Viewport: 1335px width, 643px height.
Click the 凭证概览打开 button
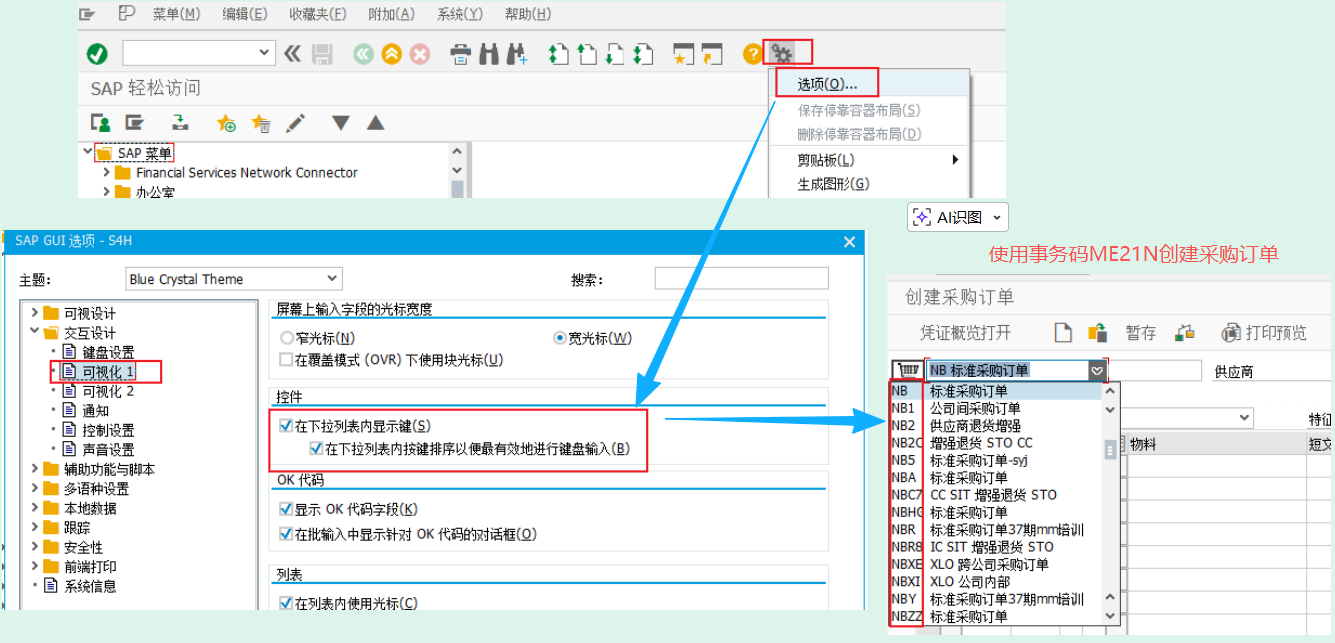(x=965, y=333)
